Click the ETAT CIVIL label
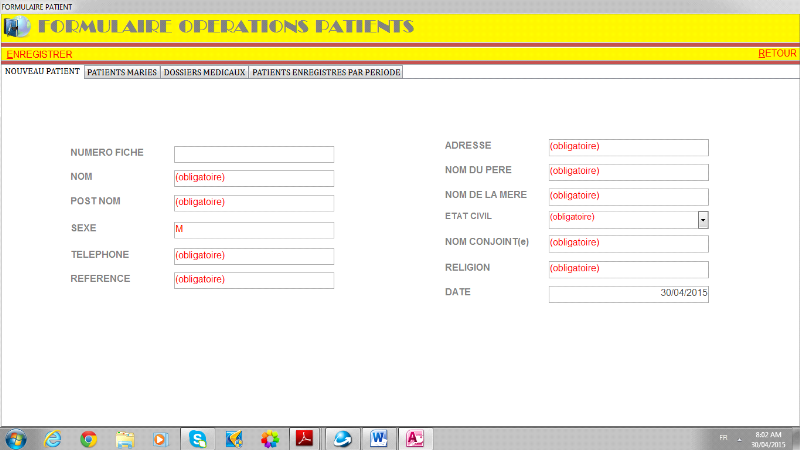 (468, 216)
